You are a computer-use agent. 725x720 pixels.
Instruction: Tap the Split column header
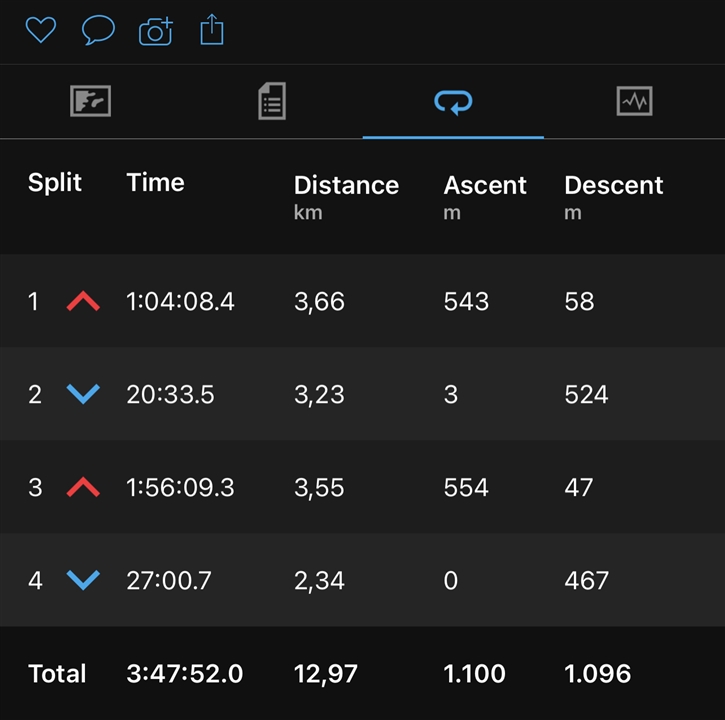(55, 182)
